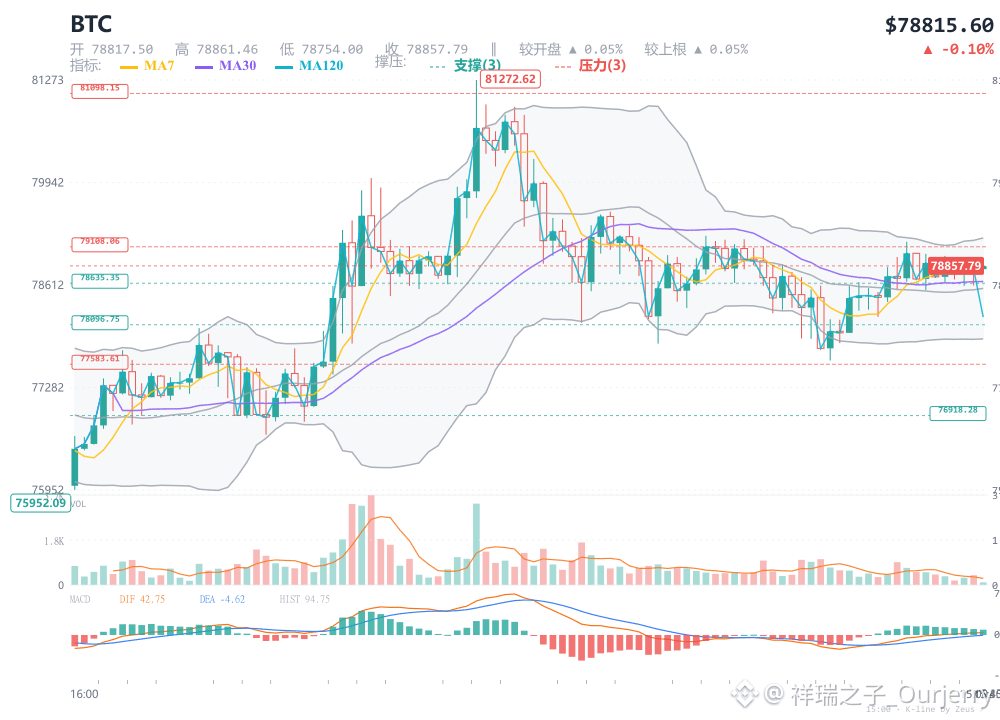Screen dimensions: 1000x720
Task: Toggle the MA30 legend label
Action: tap(237, 66)
